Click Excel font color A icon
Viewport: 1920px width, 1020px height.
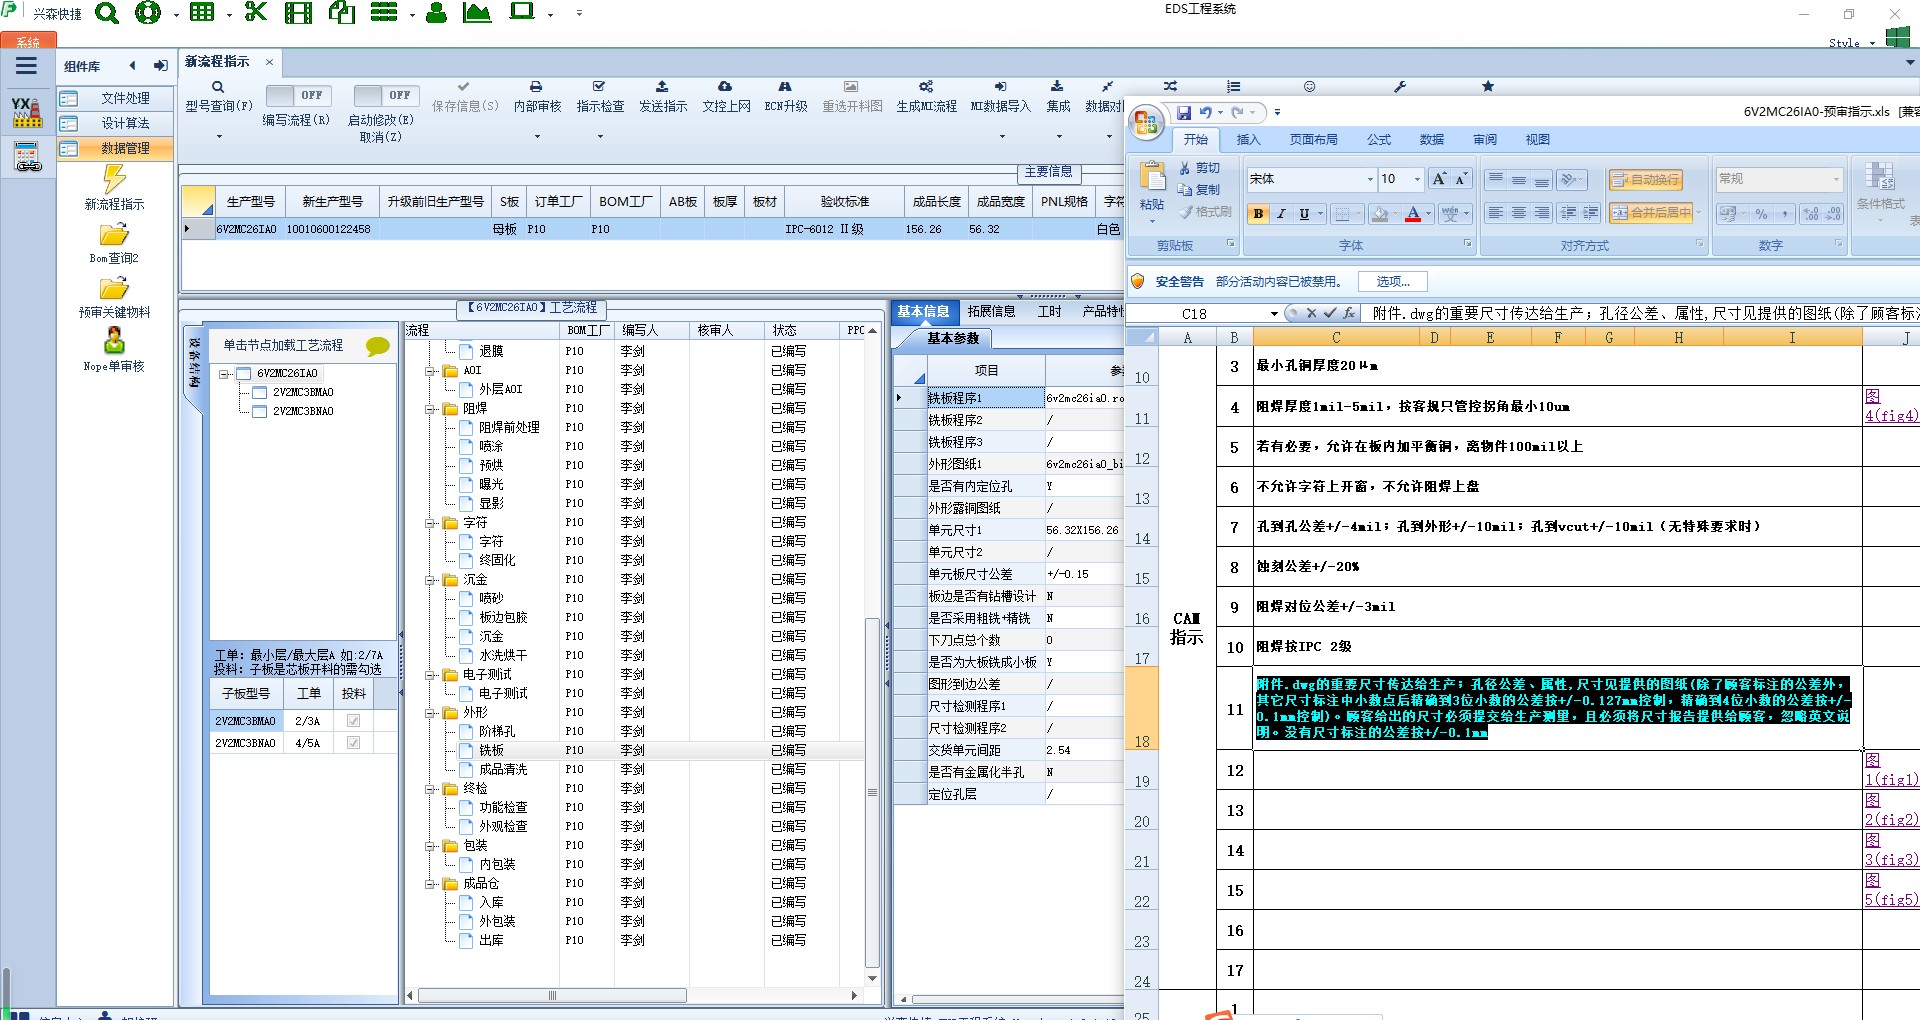[1413, 214]
